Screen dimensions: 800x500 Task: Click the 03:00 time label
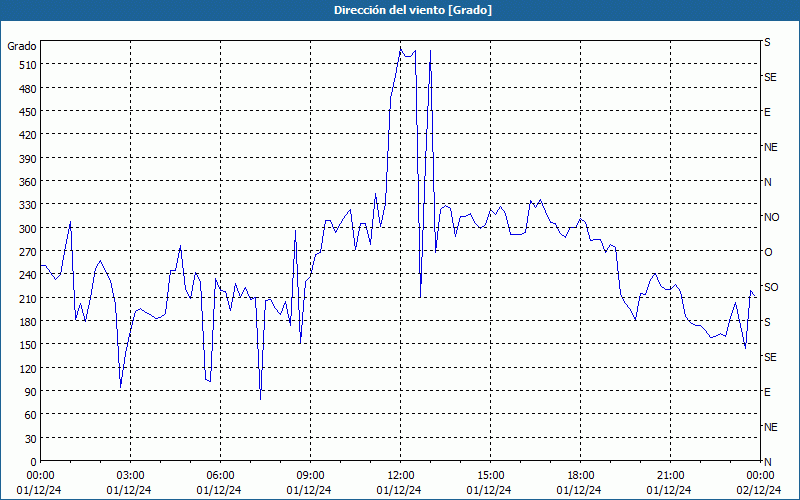tap(131, 476)
